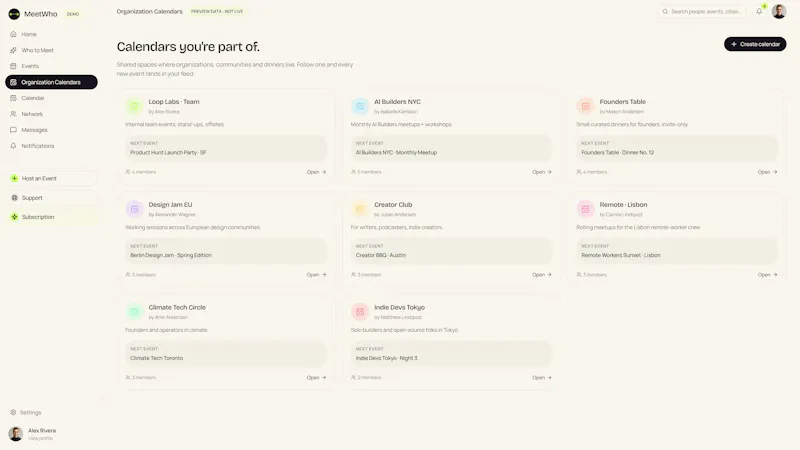Screen dimensions: 800x450
Task: Click the Founders Table calendar icon
Action: 585,106
